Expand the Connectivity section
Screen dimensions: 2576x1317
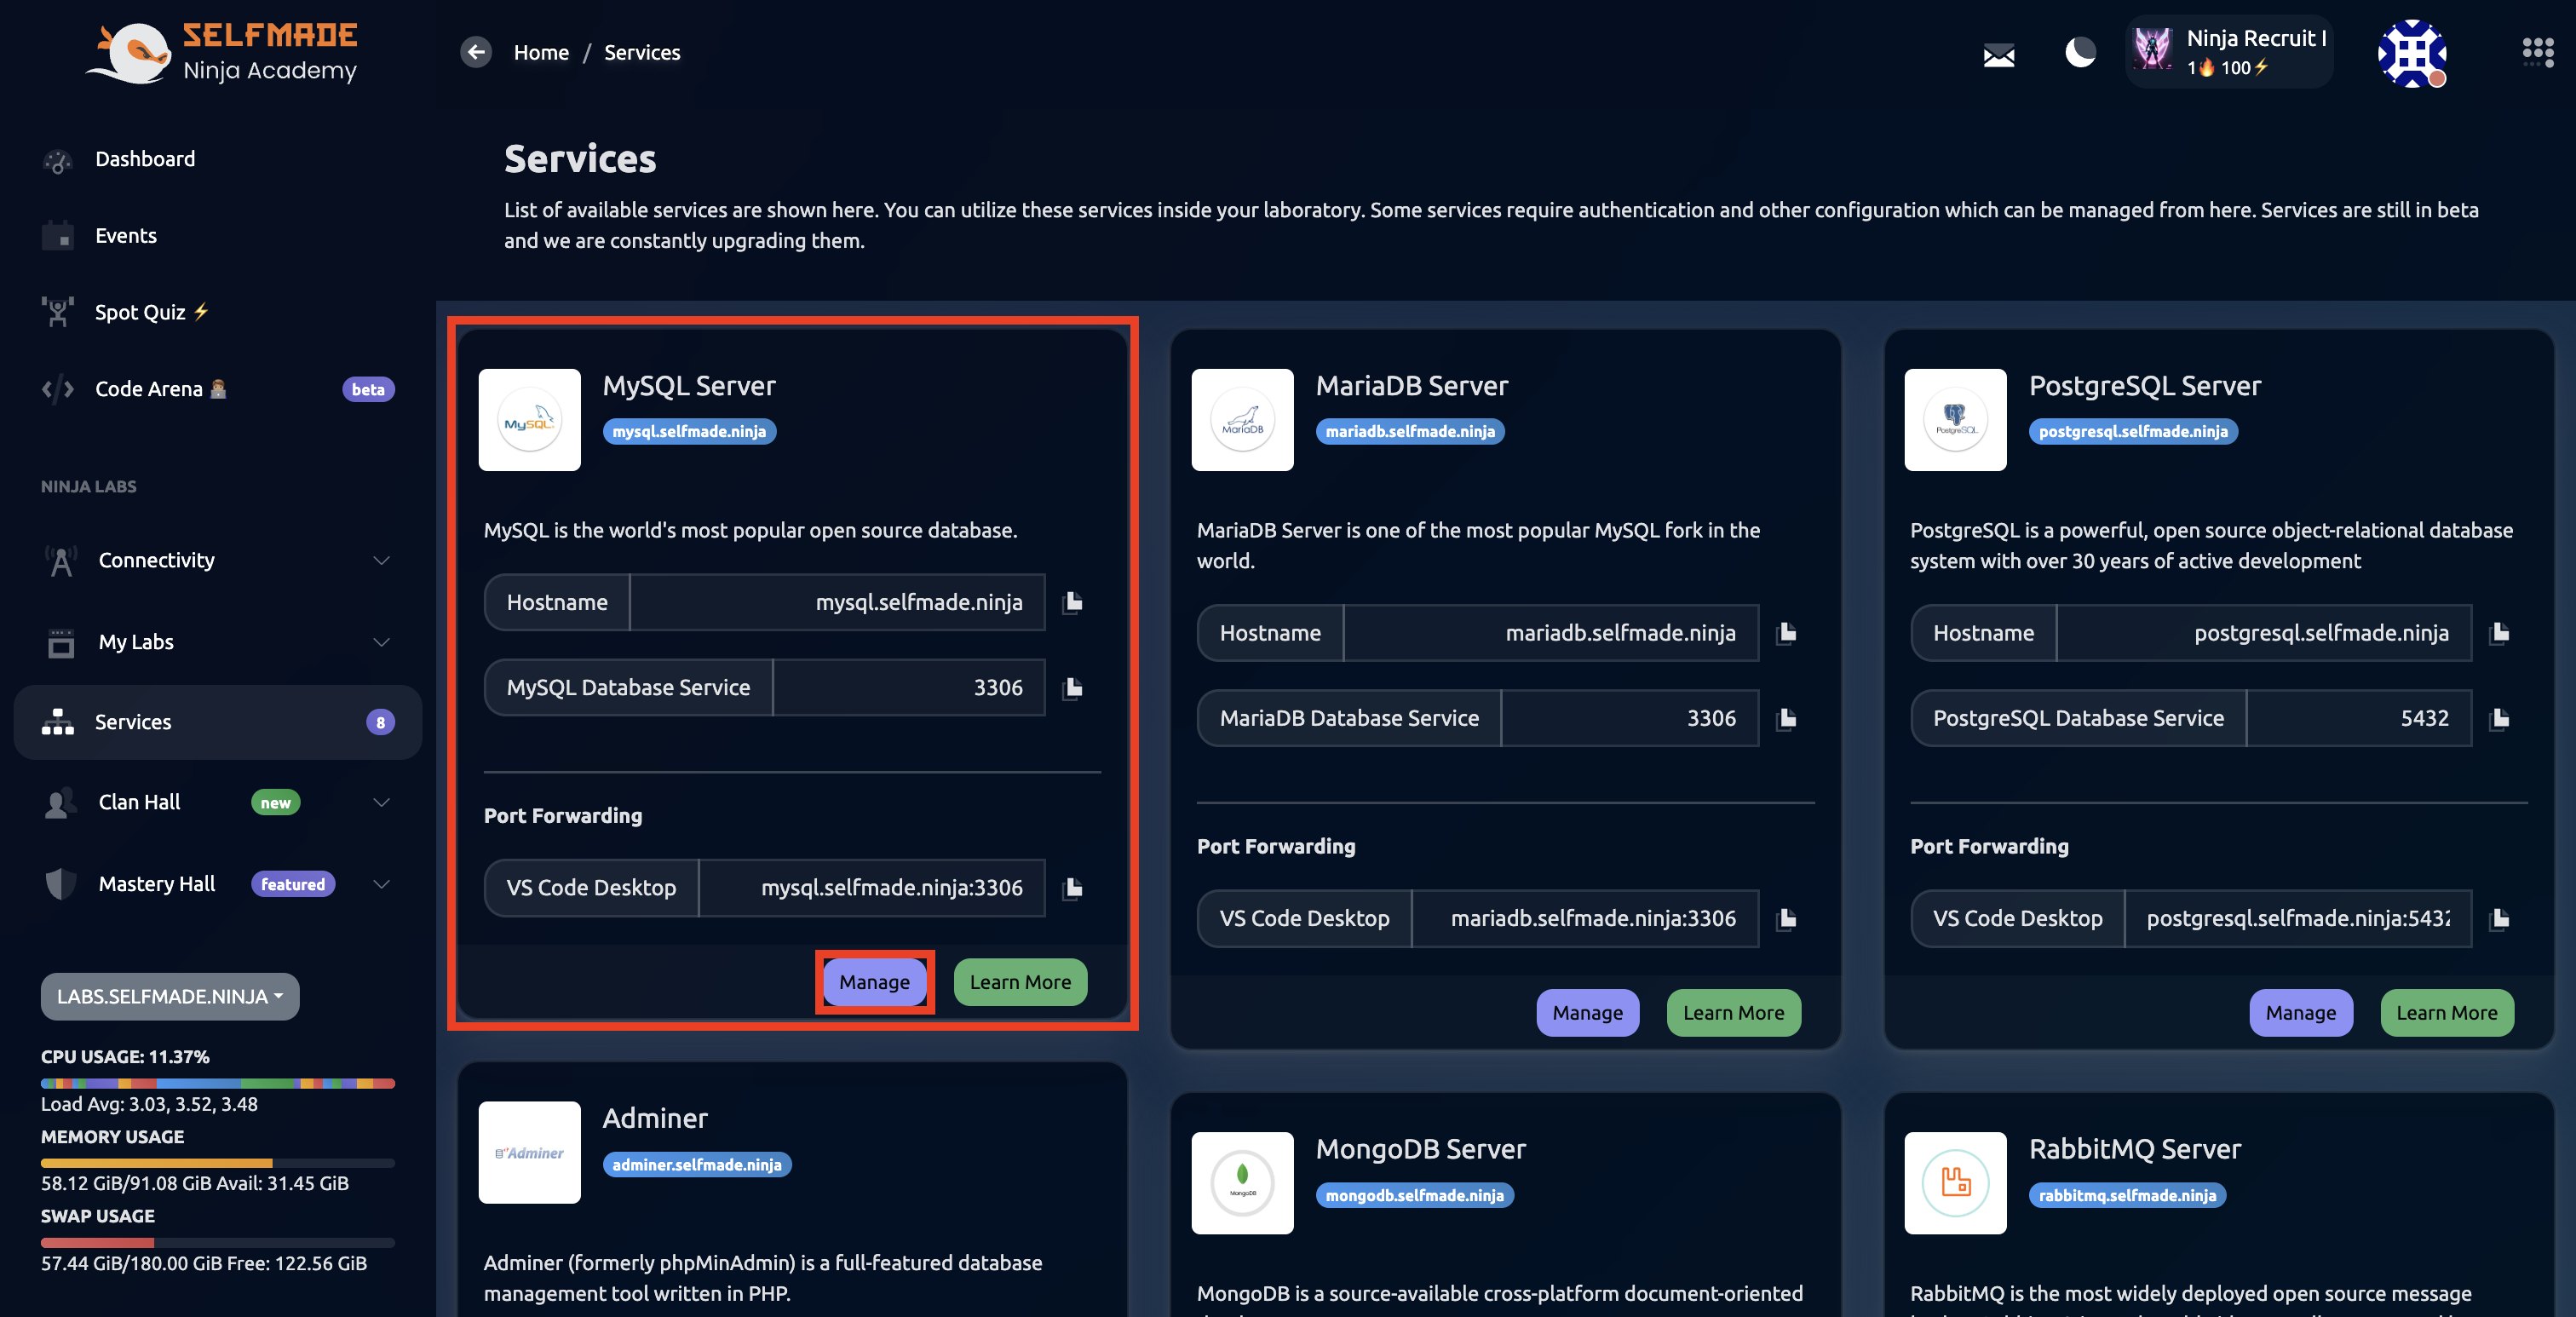point(218,560)
